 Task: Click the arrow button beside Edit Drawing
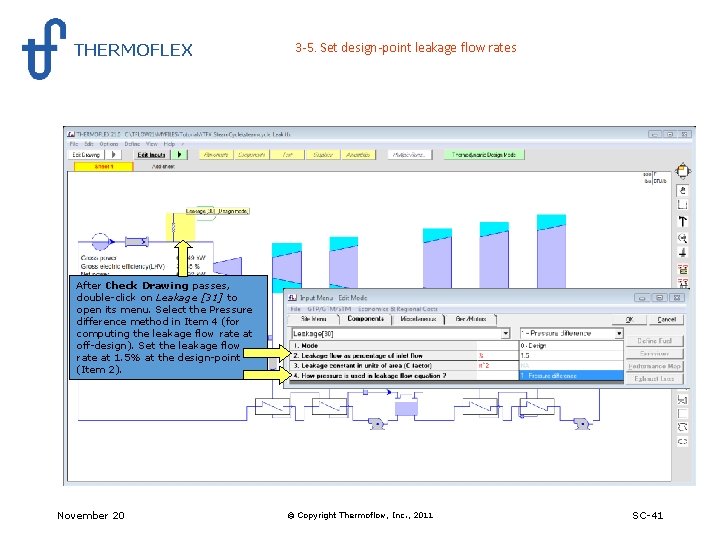pyautogui.click(x=113, y=155)
